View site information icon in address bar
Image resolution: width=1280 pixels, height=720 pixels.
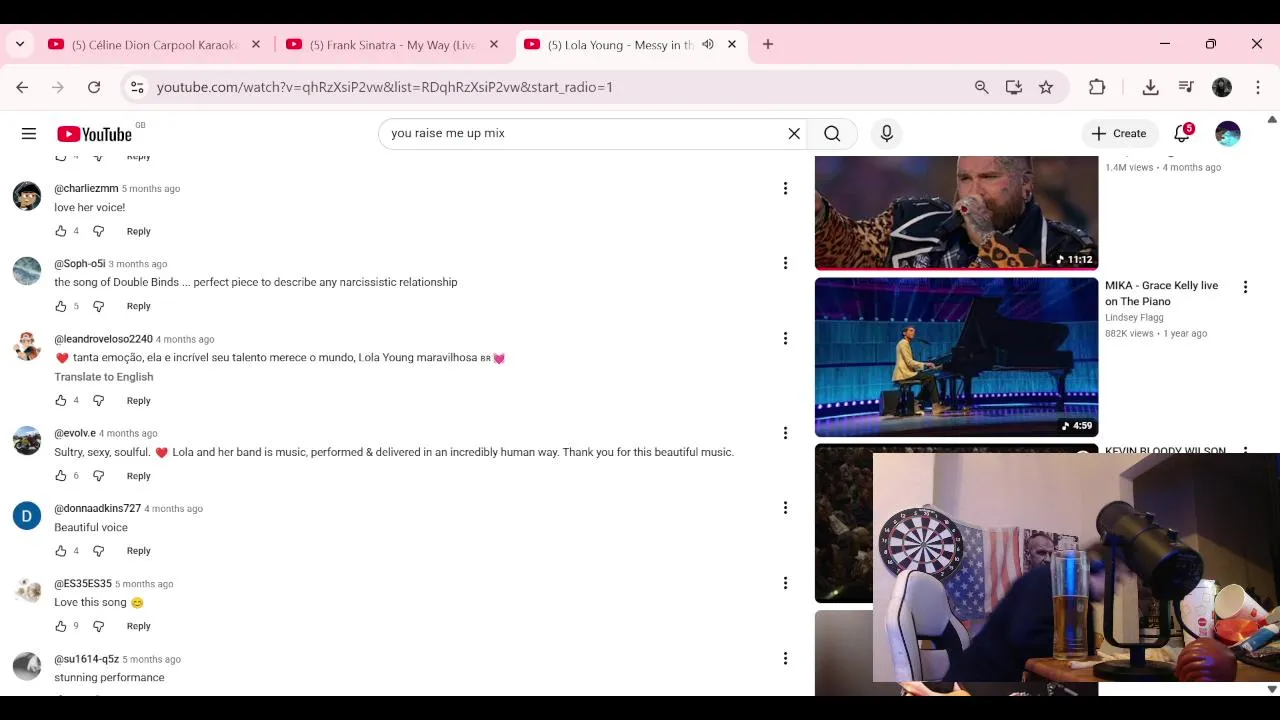coord(138,88)
